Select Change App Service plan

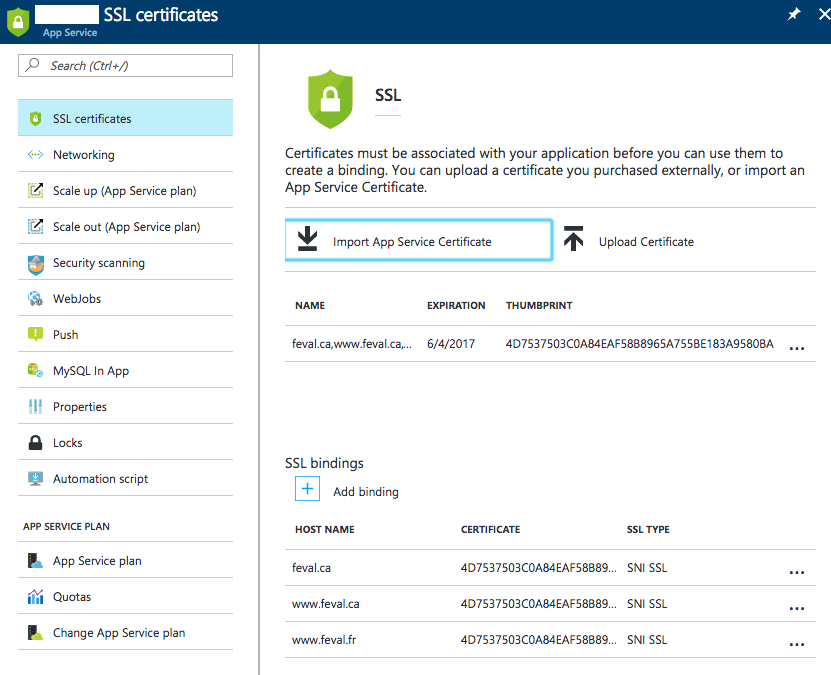click(126, 632)
